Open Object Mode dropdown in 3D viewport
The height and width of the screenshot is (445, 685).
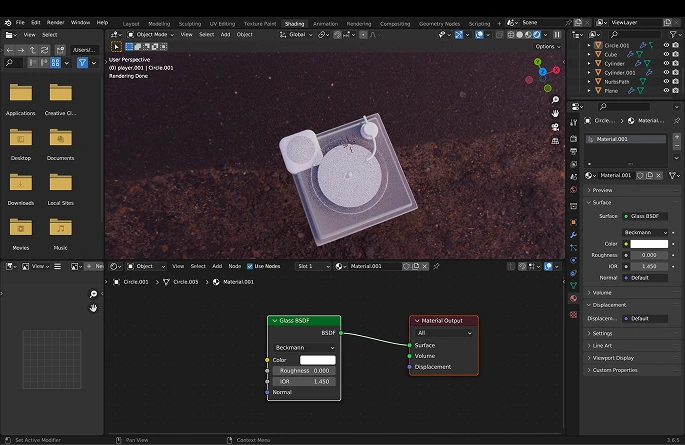click(x=151, y=34)
